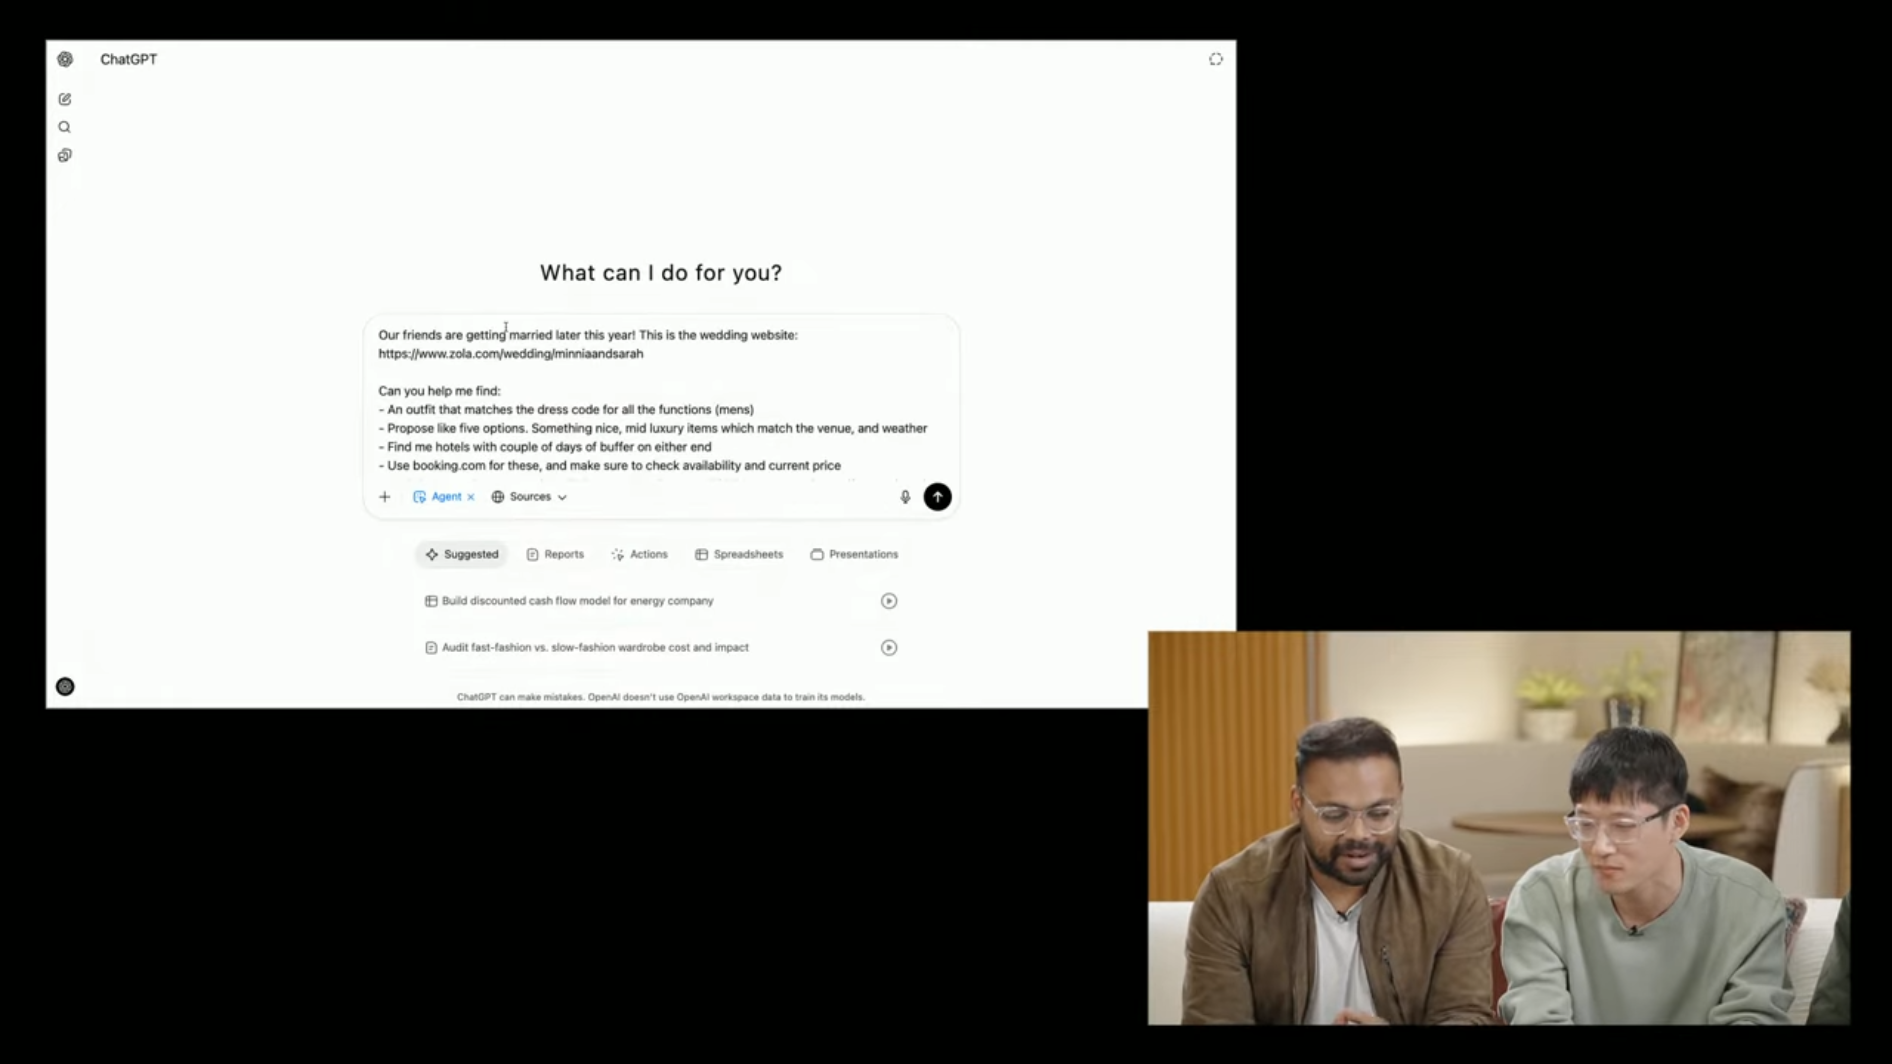
Task: Start voice dictation with microphone icon
Action: [x=905, y=496]
